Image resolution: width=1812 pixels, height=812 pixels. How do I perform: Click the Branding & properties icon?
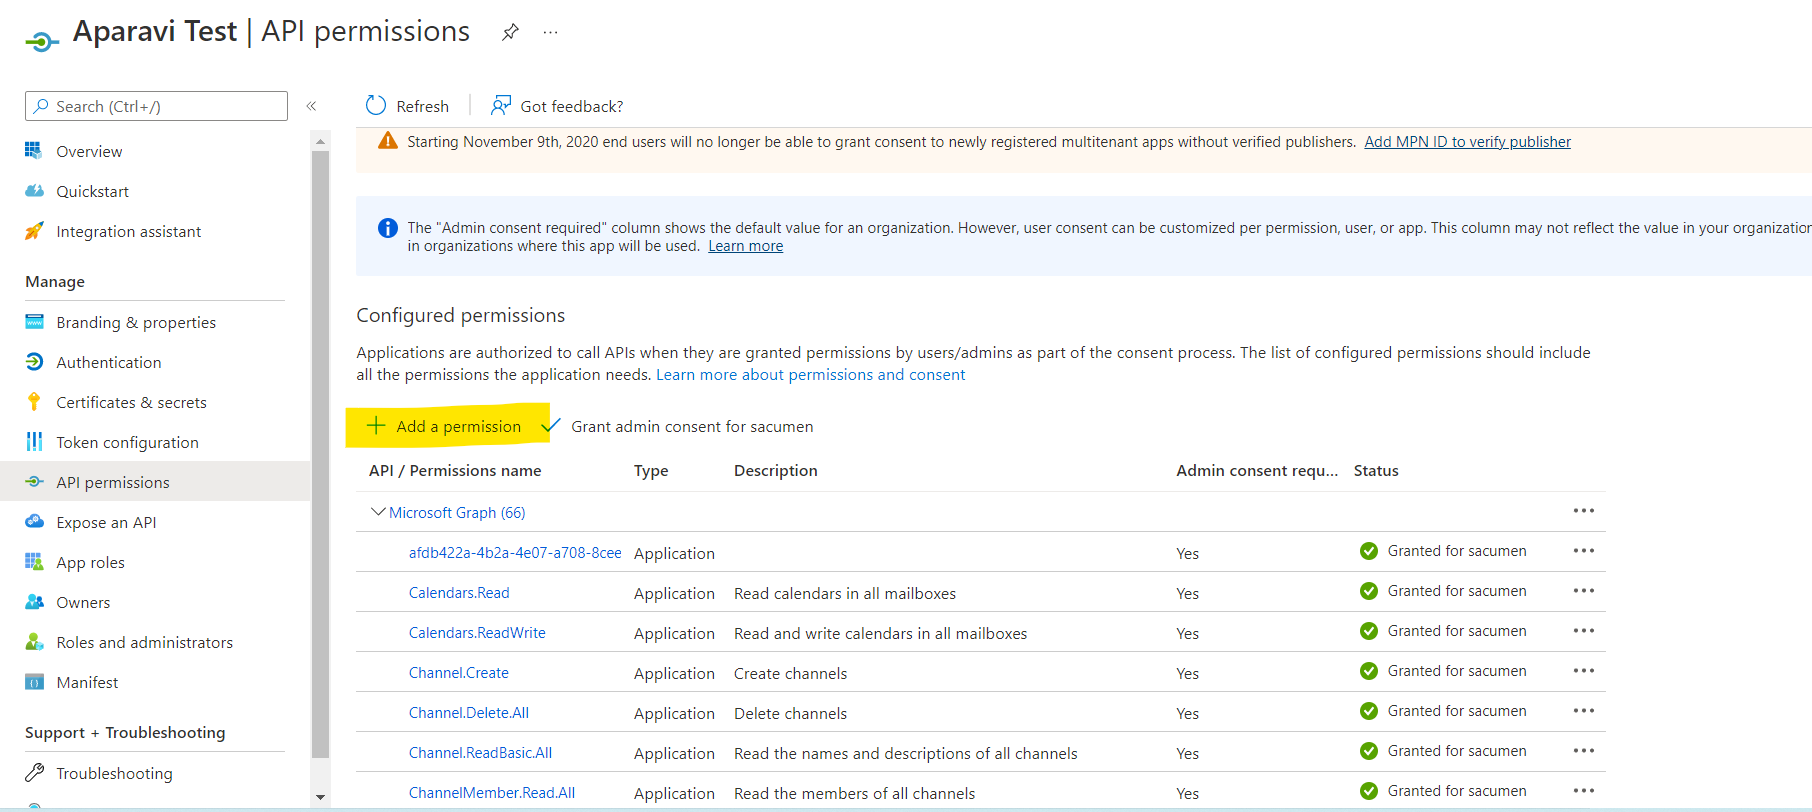pos(34,322)
